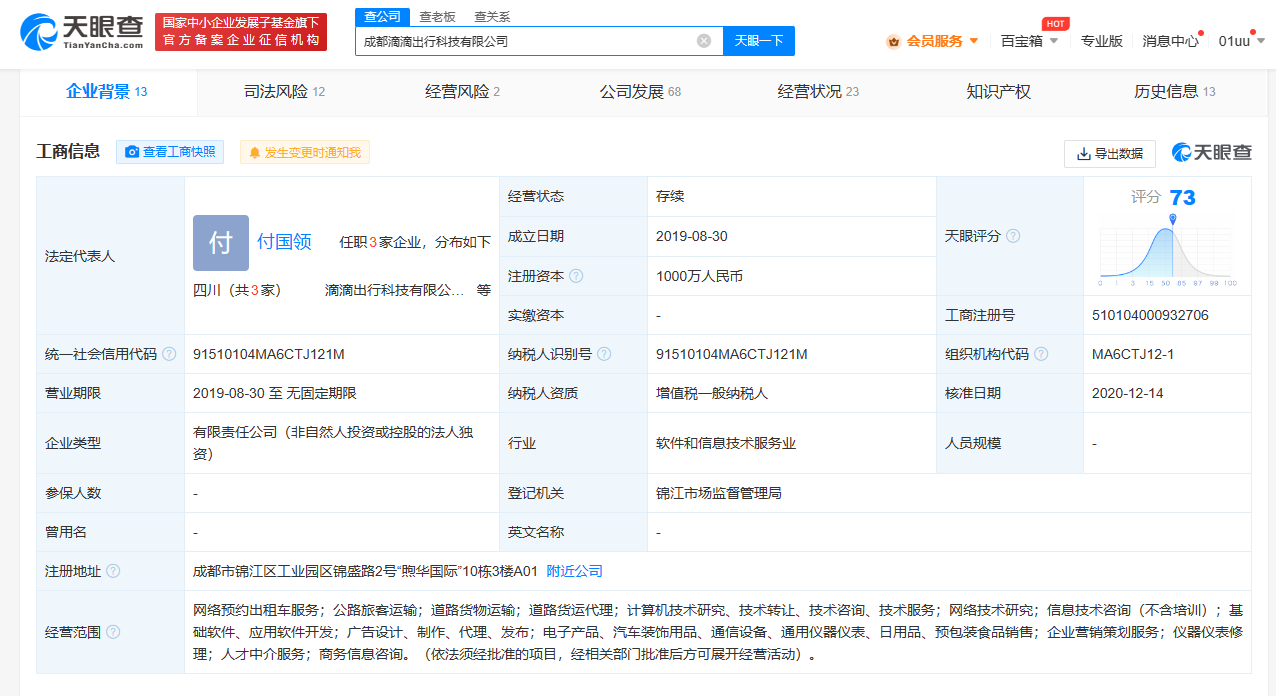Open the help icon next to 注册地址
Image resolution: width=1276 pixels, height=696 pixels.
point(113,571)
